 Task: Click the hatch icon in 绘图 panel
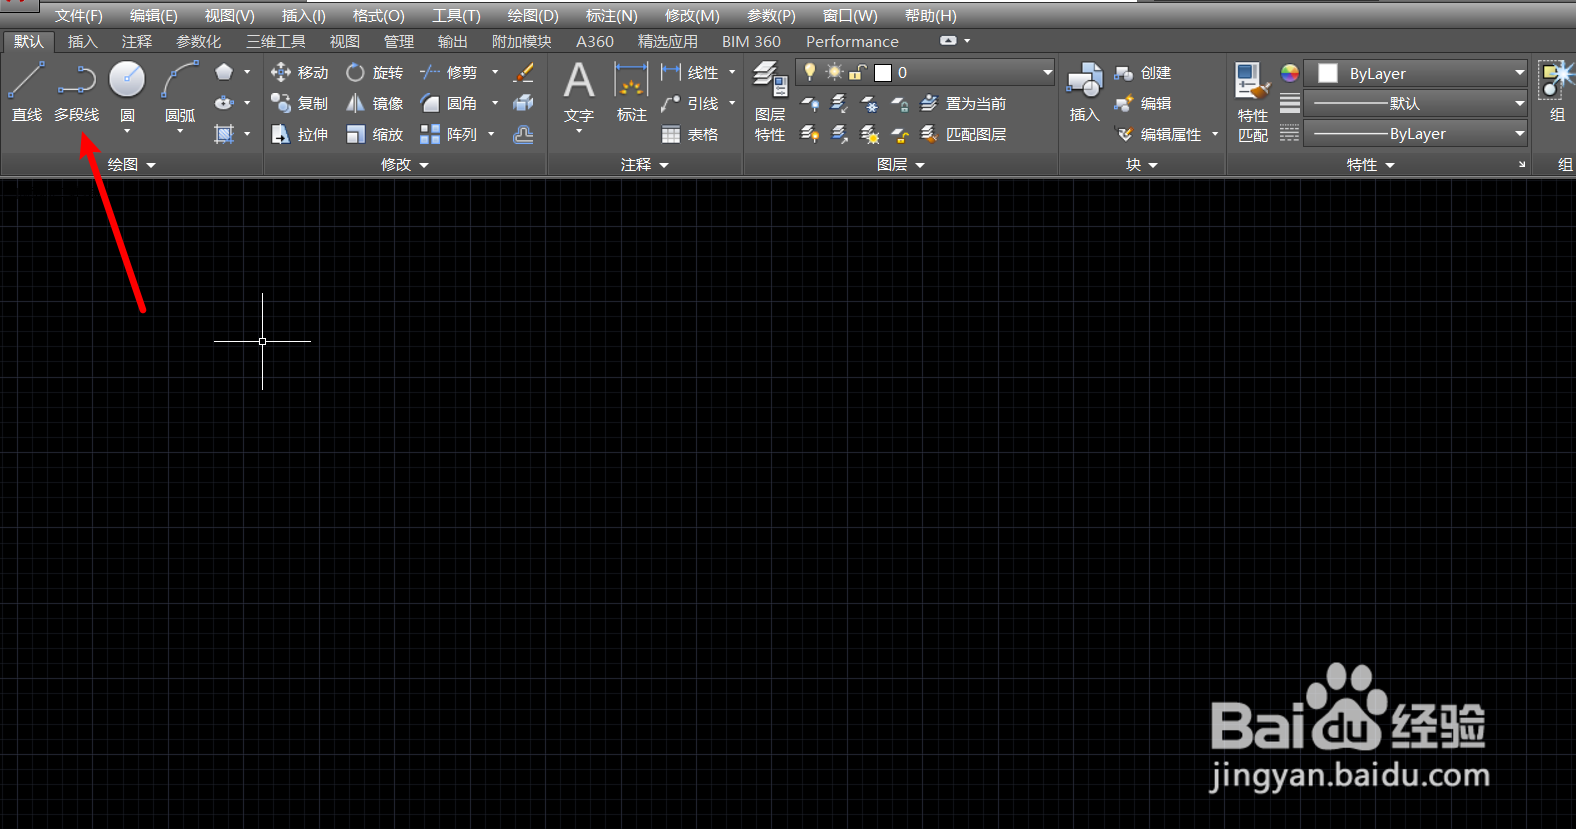(x=224, y=134)
